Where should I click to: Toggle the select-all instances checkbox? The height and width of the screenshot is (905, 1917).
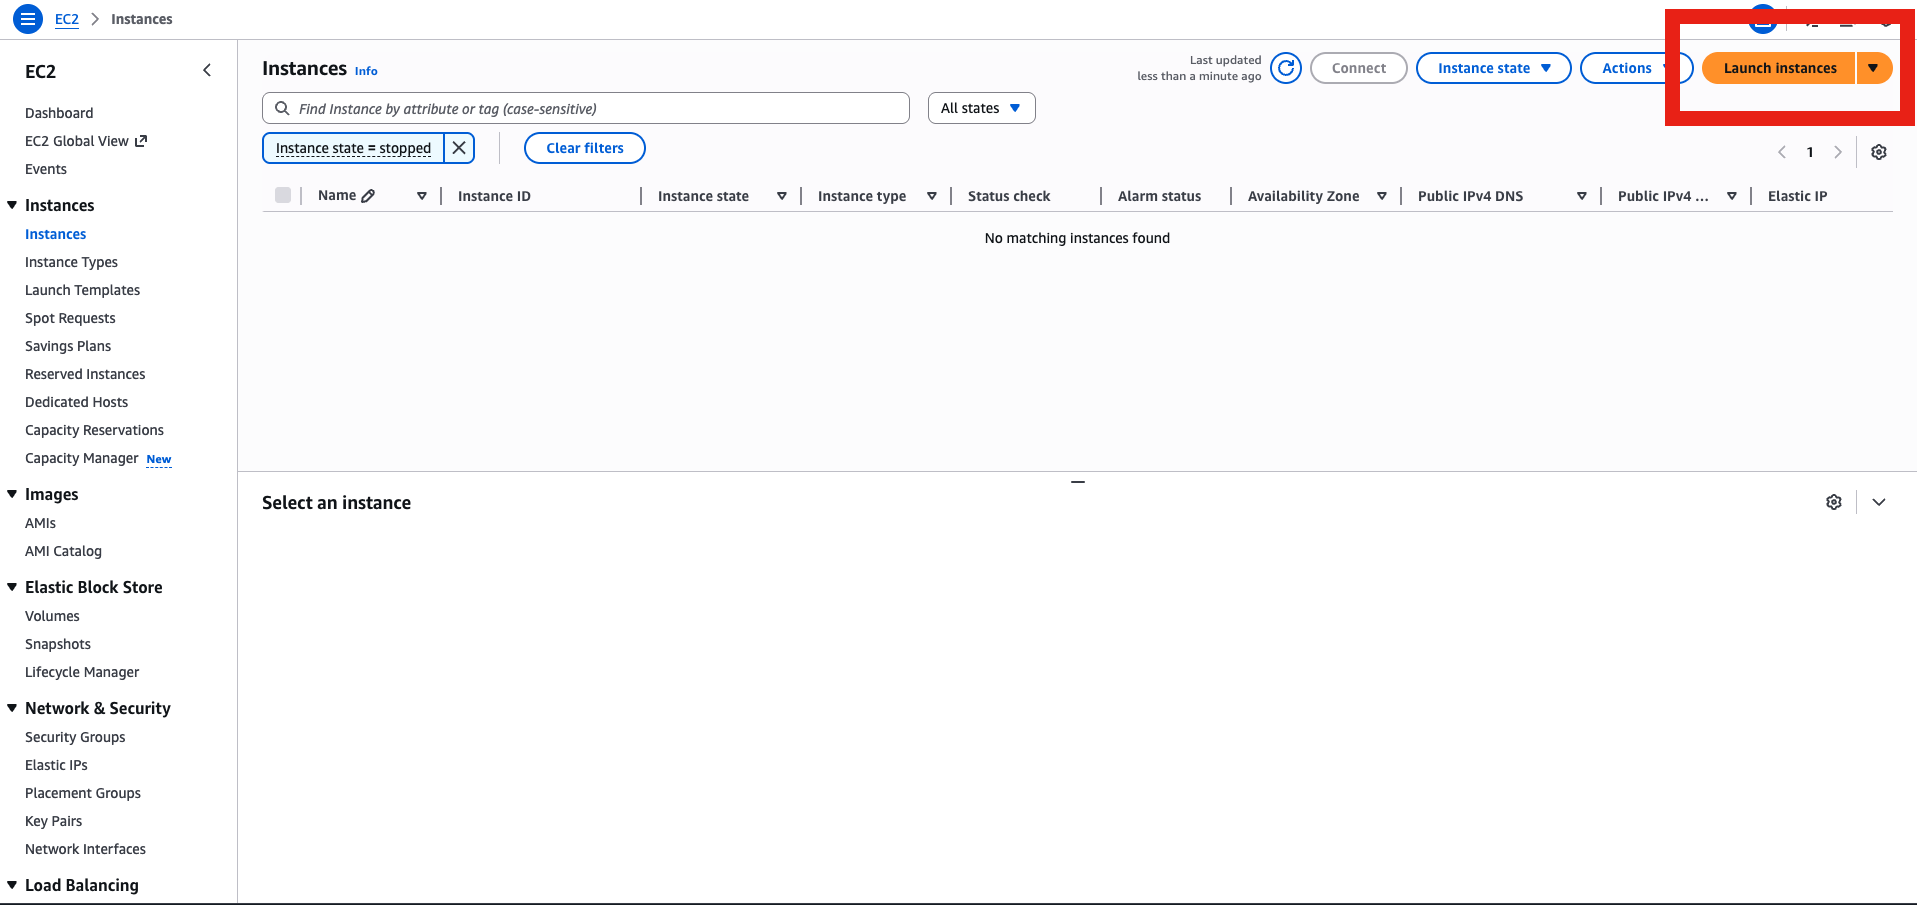[x=283, y=195]
